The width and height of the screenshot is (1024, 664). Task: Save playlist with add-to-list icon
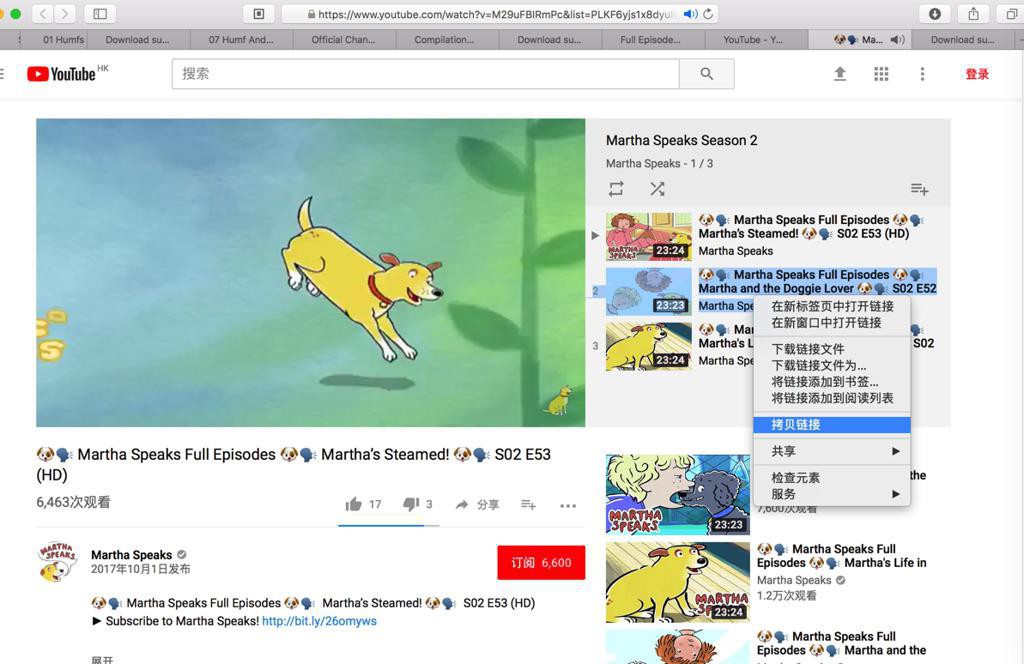(x=920, y=189)
